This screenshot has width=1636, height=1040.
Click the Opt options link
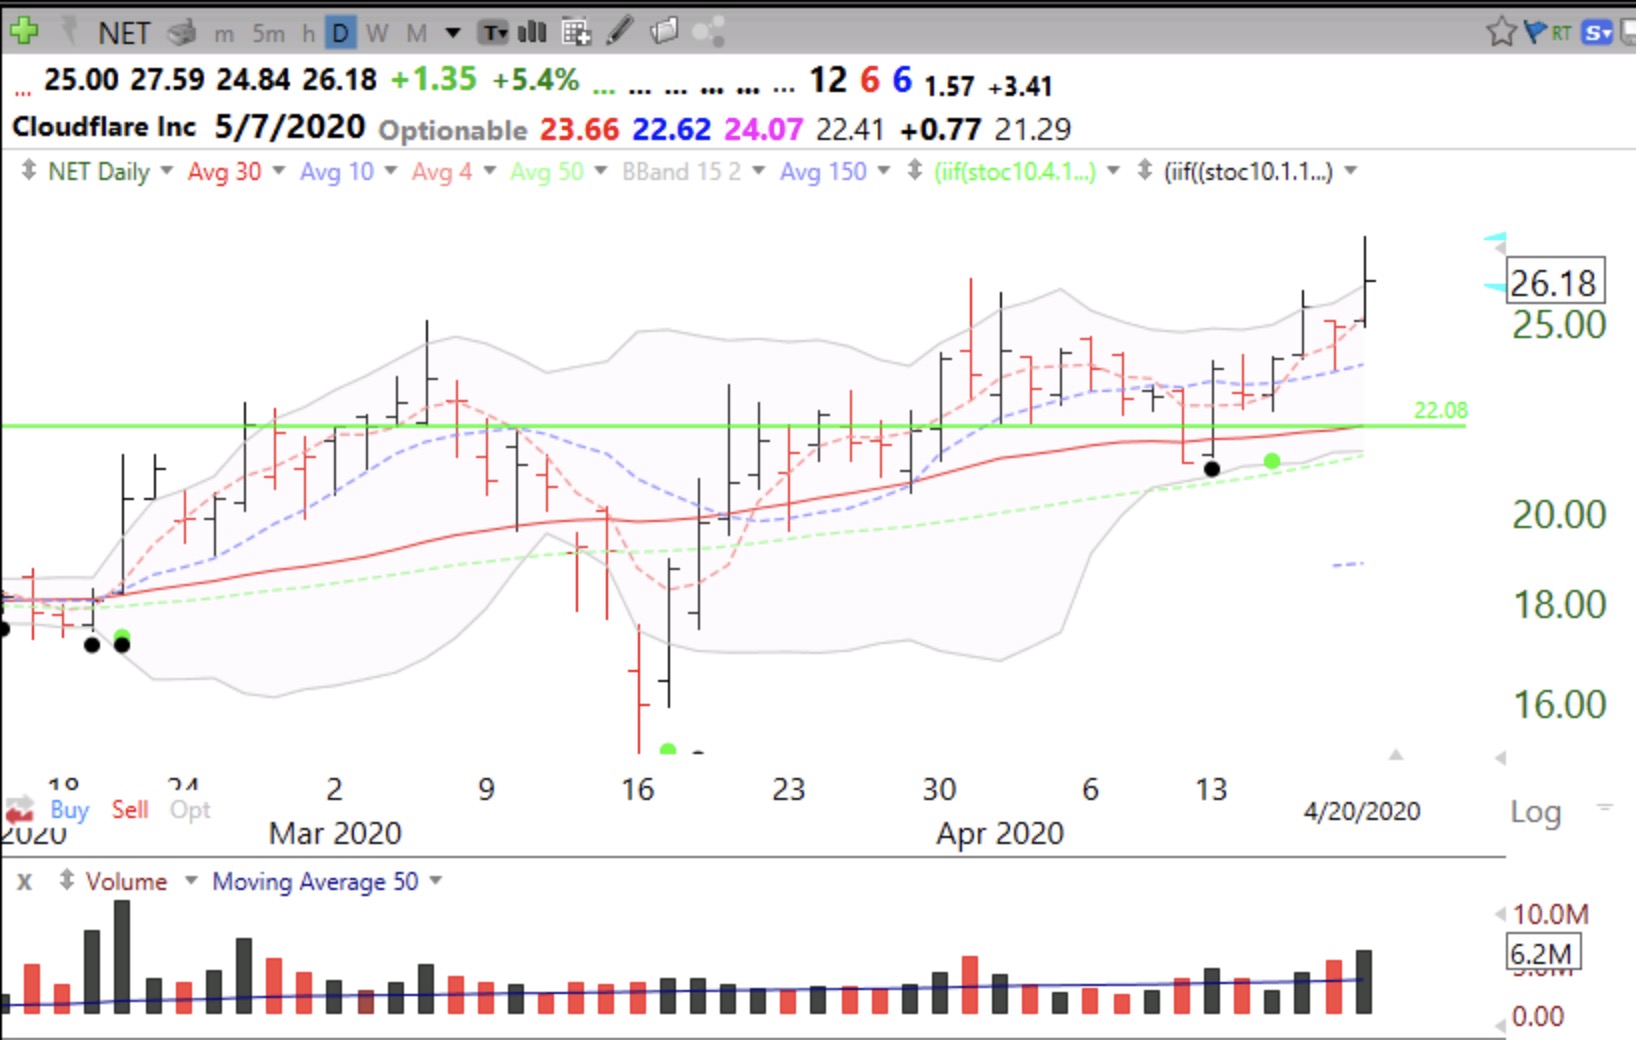(x=190, y=810)
